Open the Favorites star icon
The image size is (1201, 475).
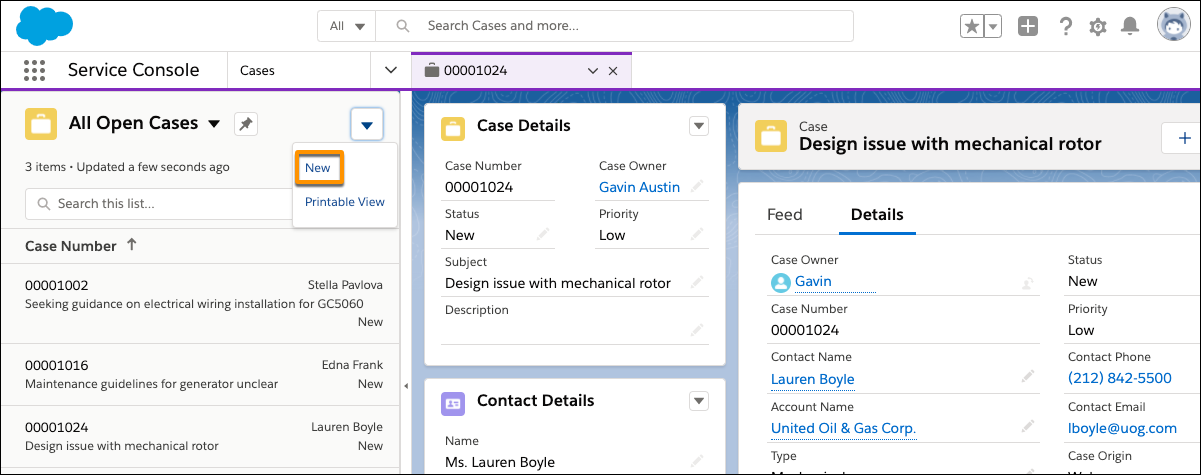tap(971, 27)
